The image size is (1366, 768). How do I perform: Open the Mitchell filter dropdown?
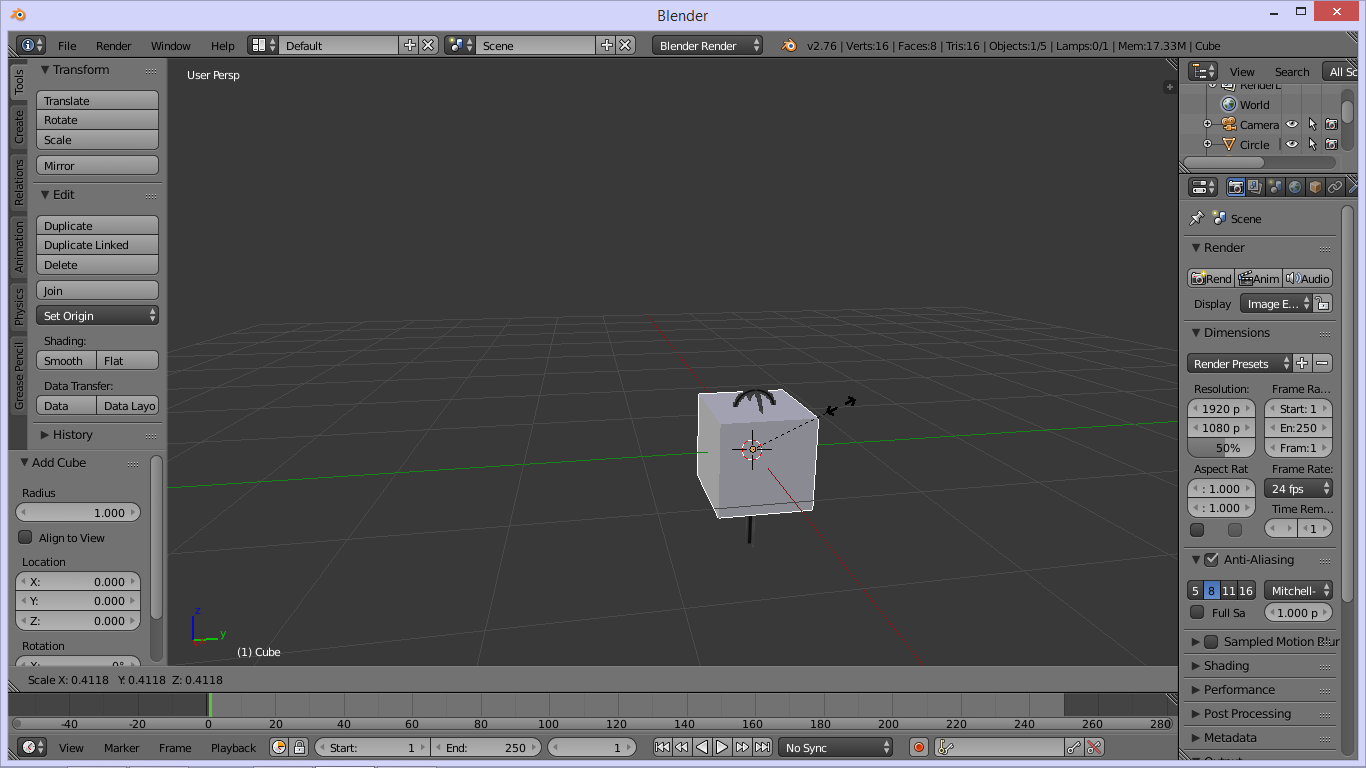pyautogui.click(x=1298, y=590)
